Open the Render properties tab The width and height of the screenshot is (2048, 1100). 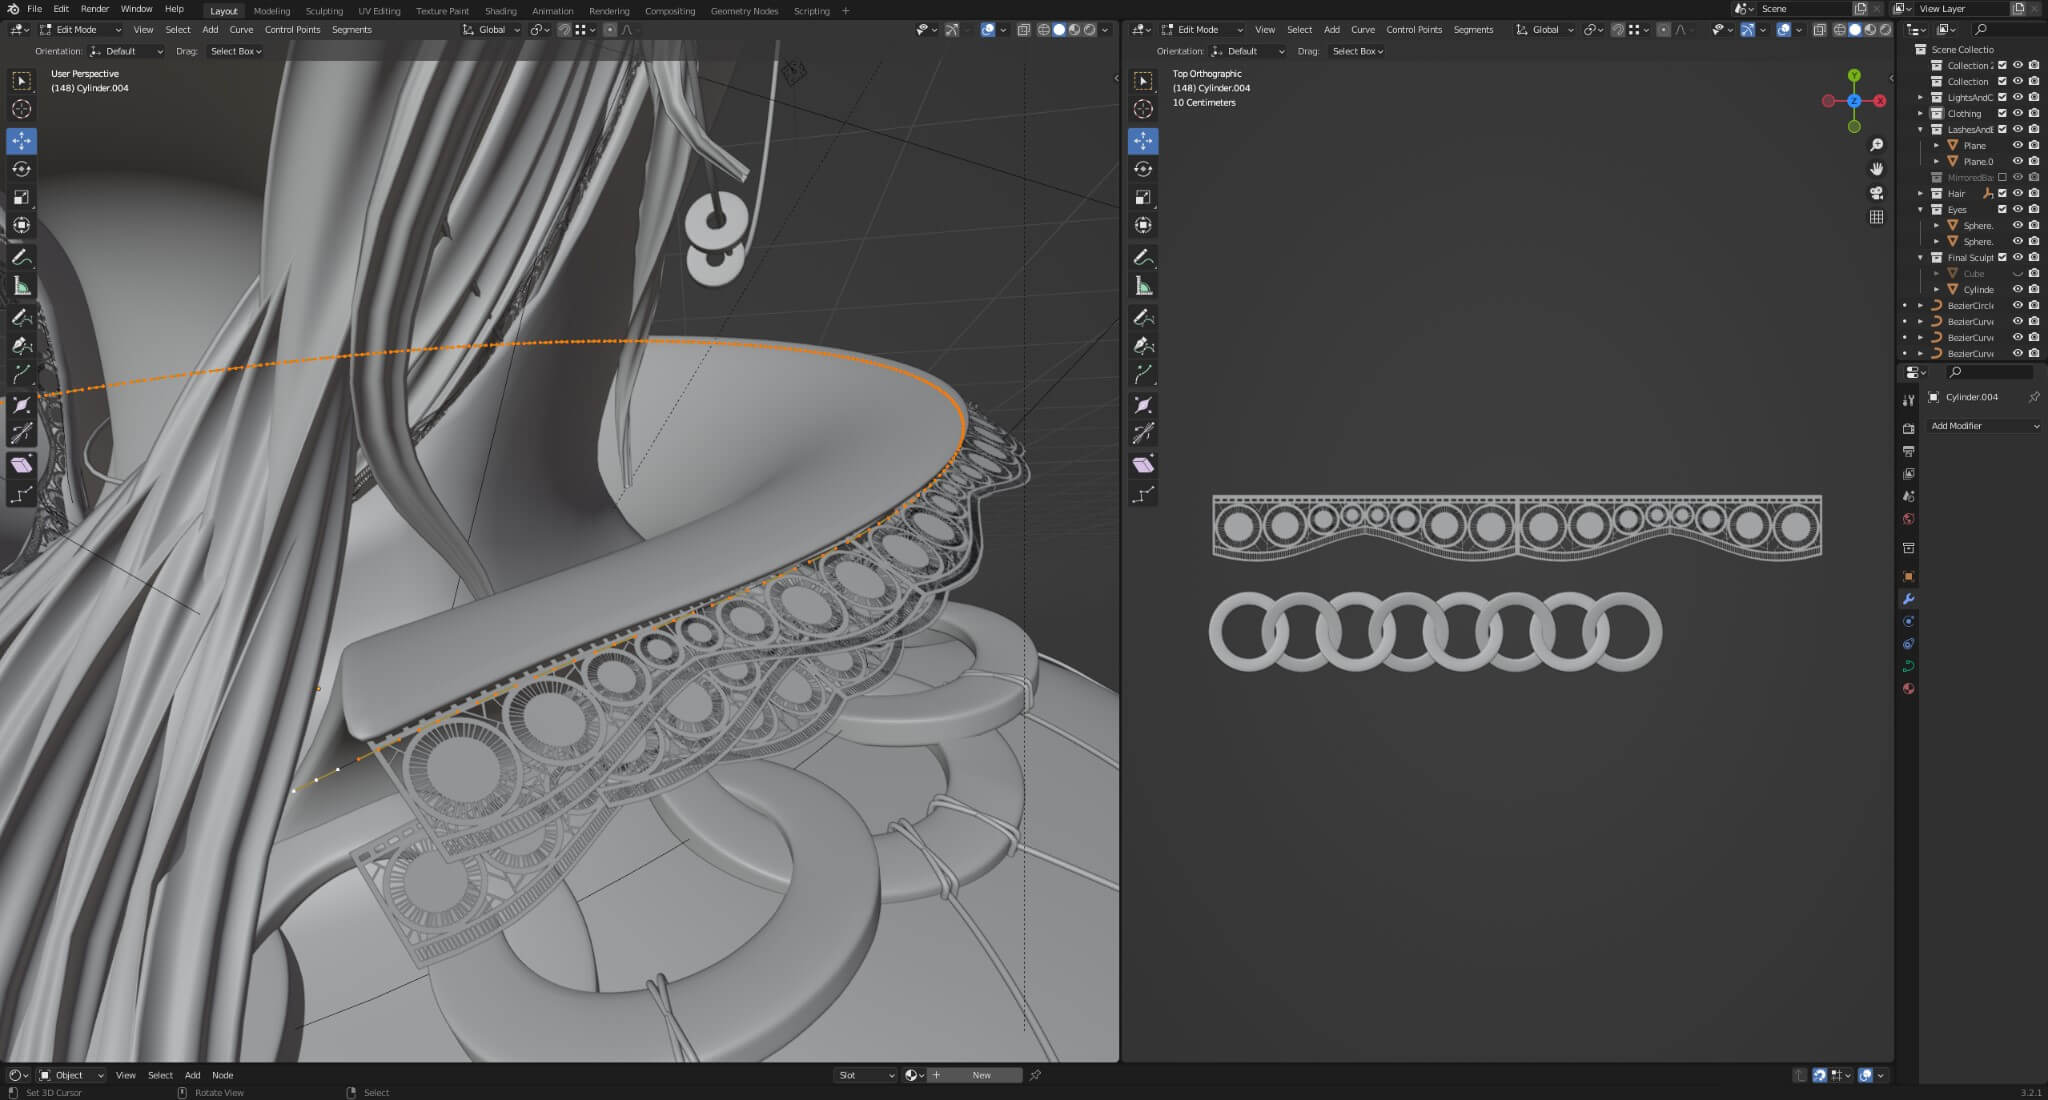pyautogui.click(x=1908, y=429)
